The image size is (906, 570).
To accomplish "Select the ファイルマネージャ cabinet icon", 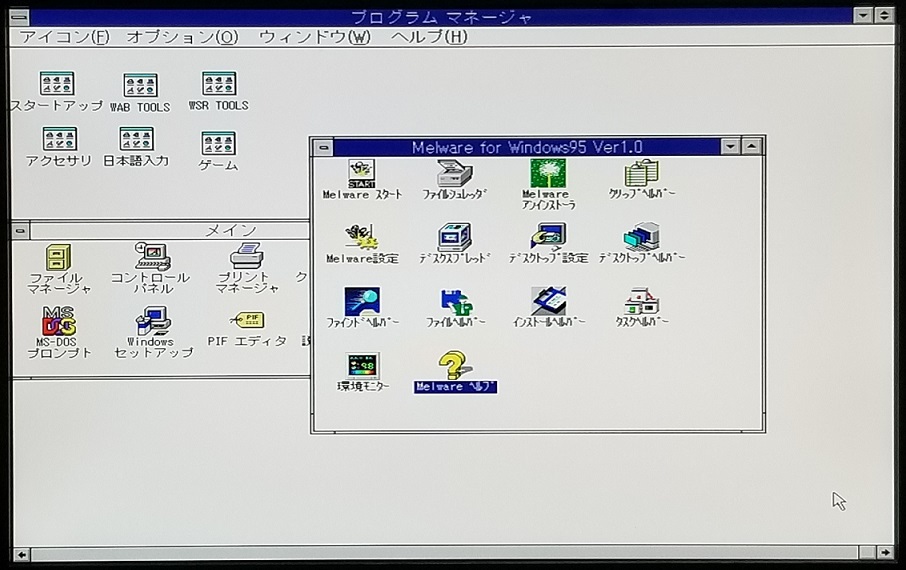I will click(x=58, y=258).
